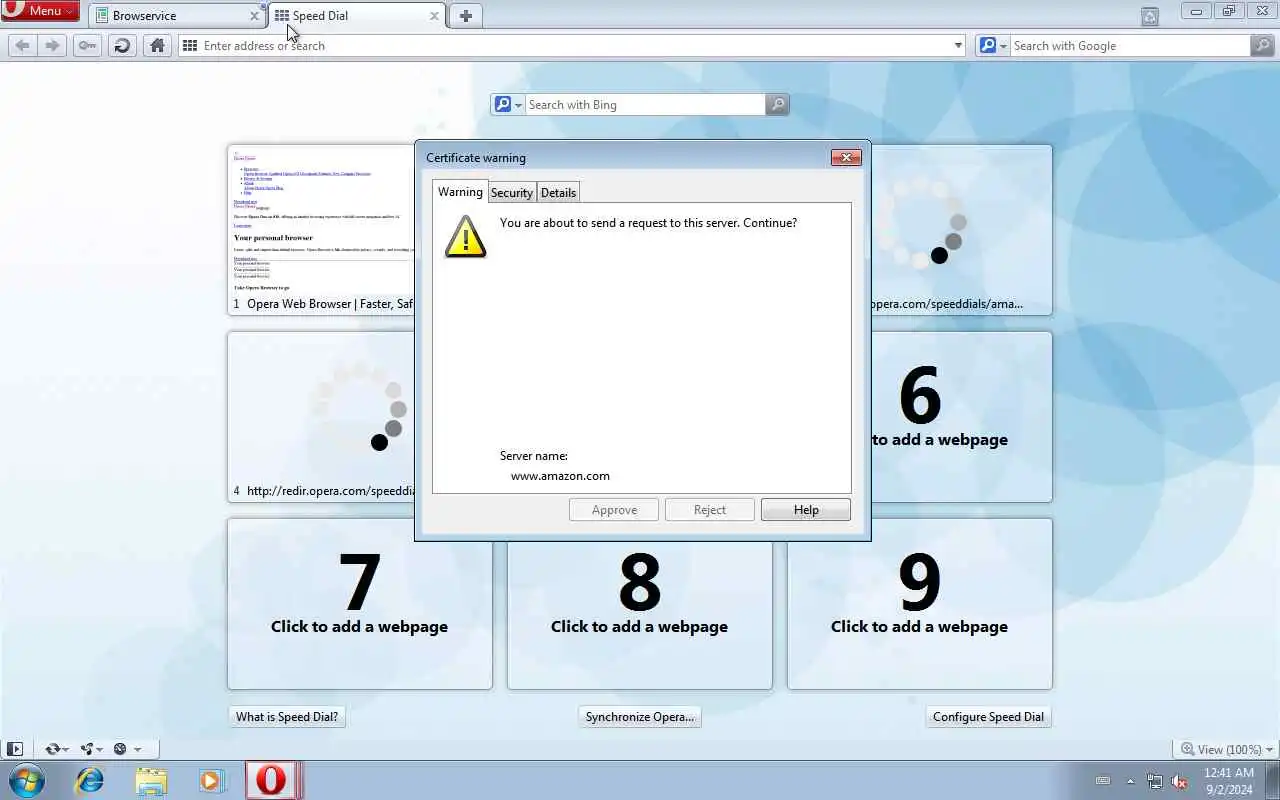This screenshot has width=1280, height=800.
Task: Focus the Search with Google field
Action: 1130,45
